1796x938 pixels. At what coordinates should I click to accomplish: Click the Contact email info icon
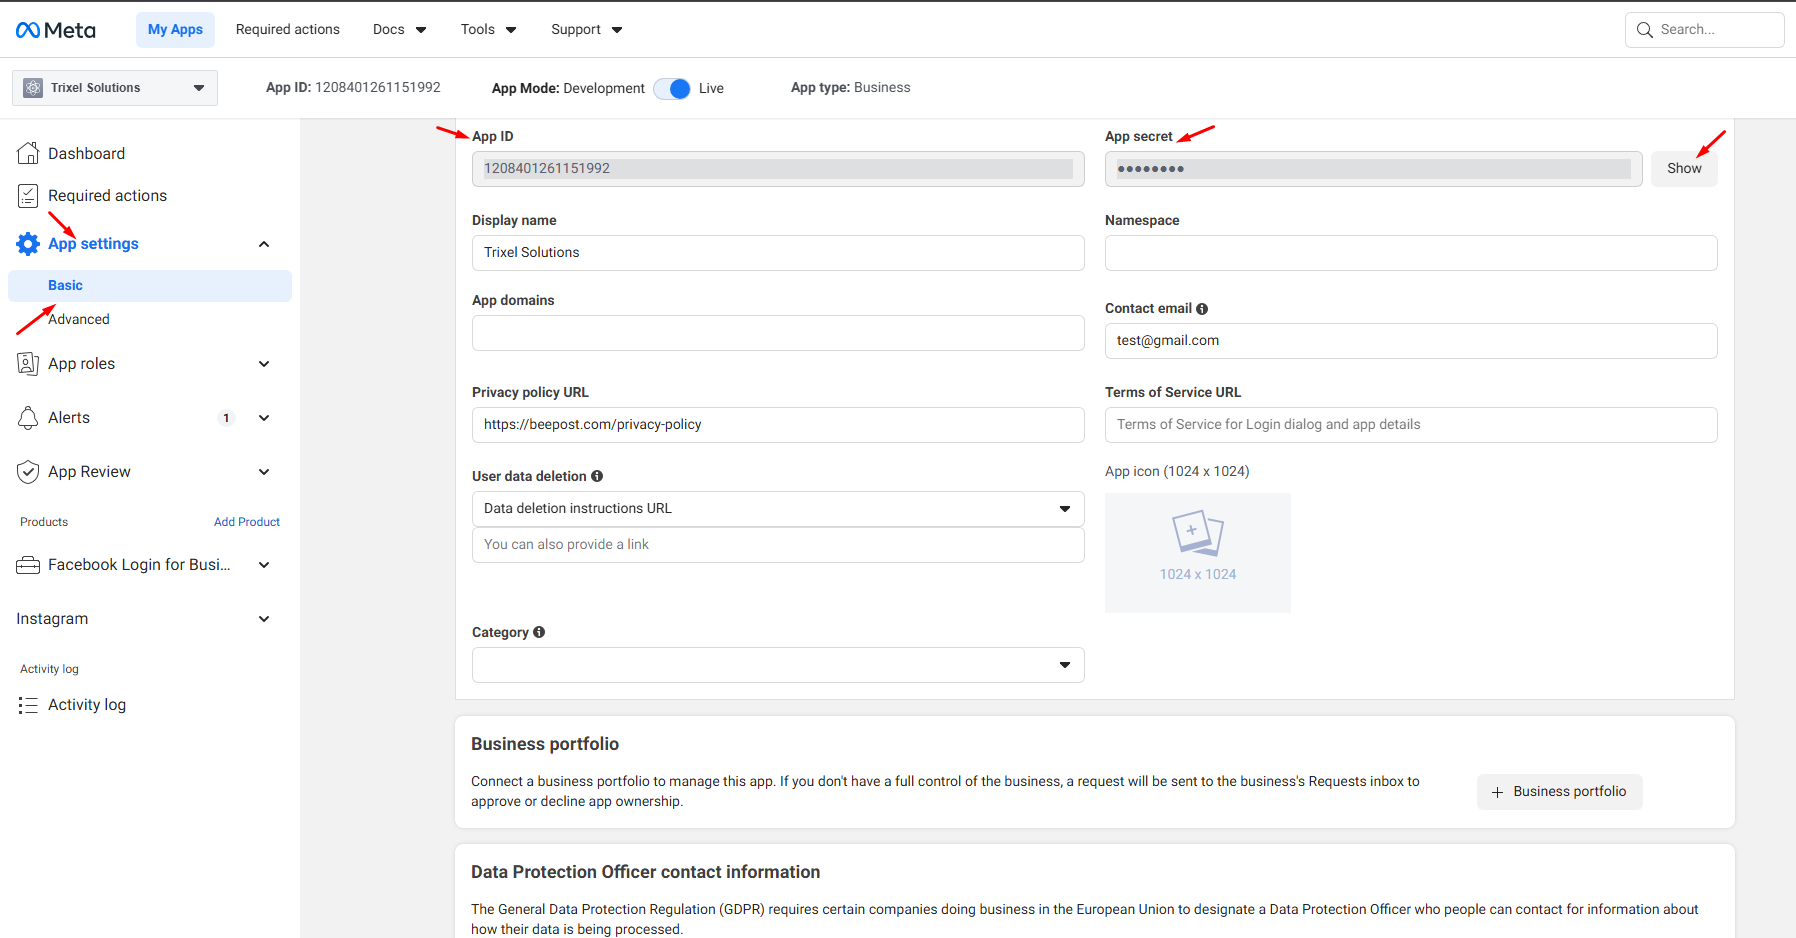click(x=1202, y=309)
